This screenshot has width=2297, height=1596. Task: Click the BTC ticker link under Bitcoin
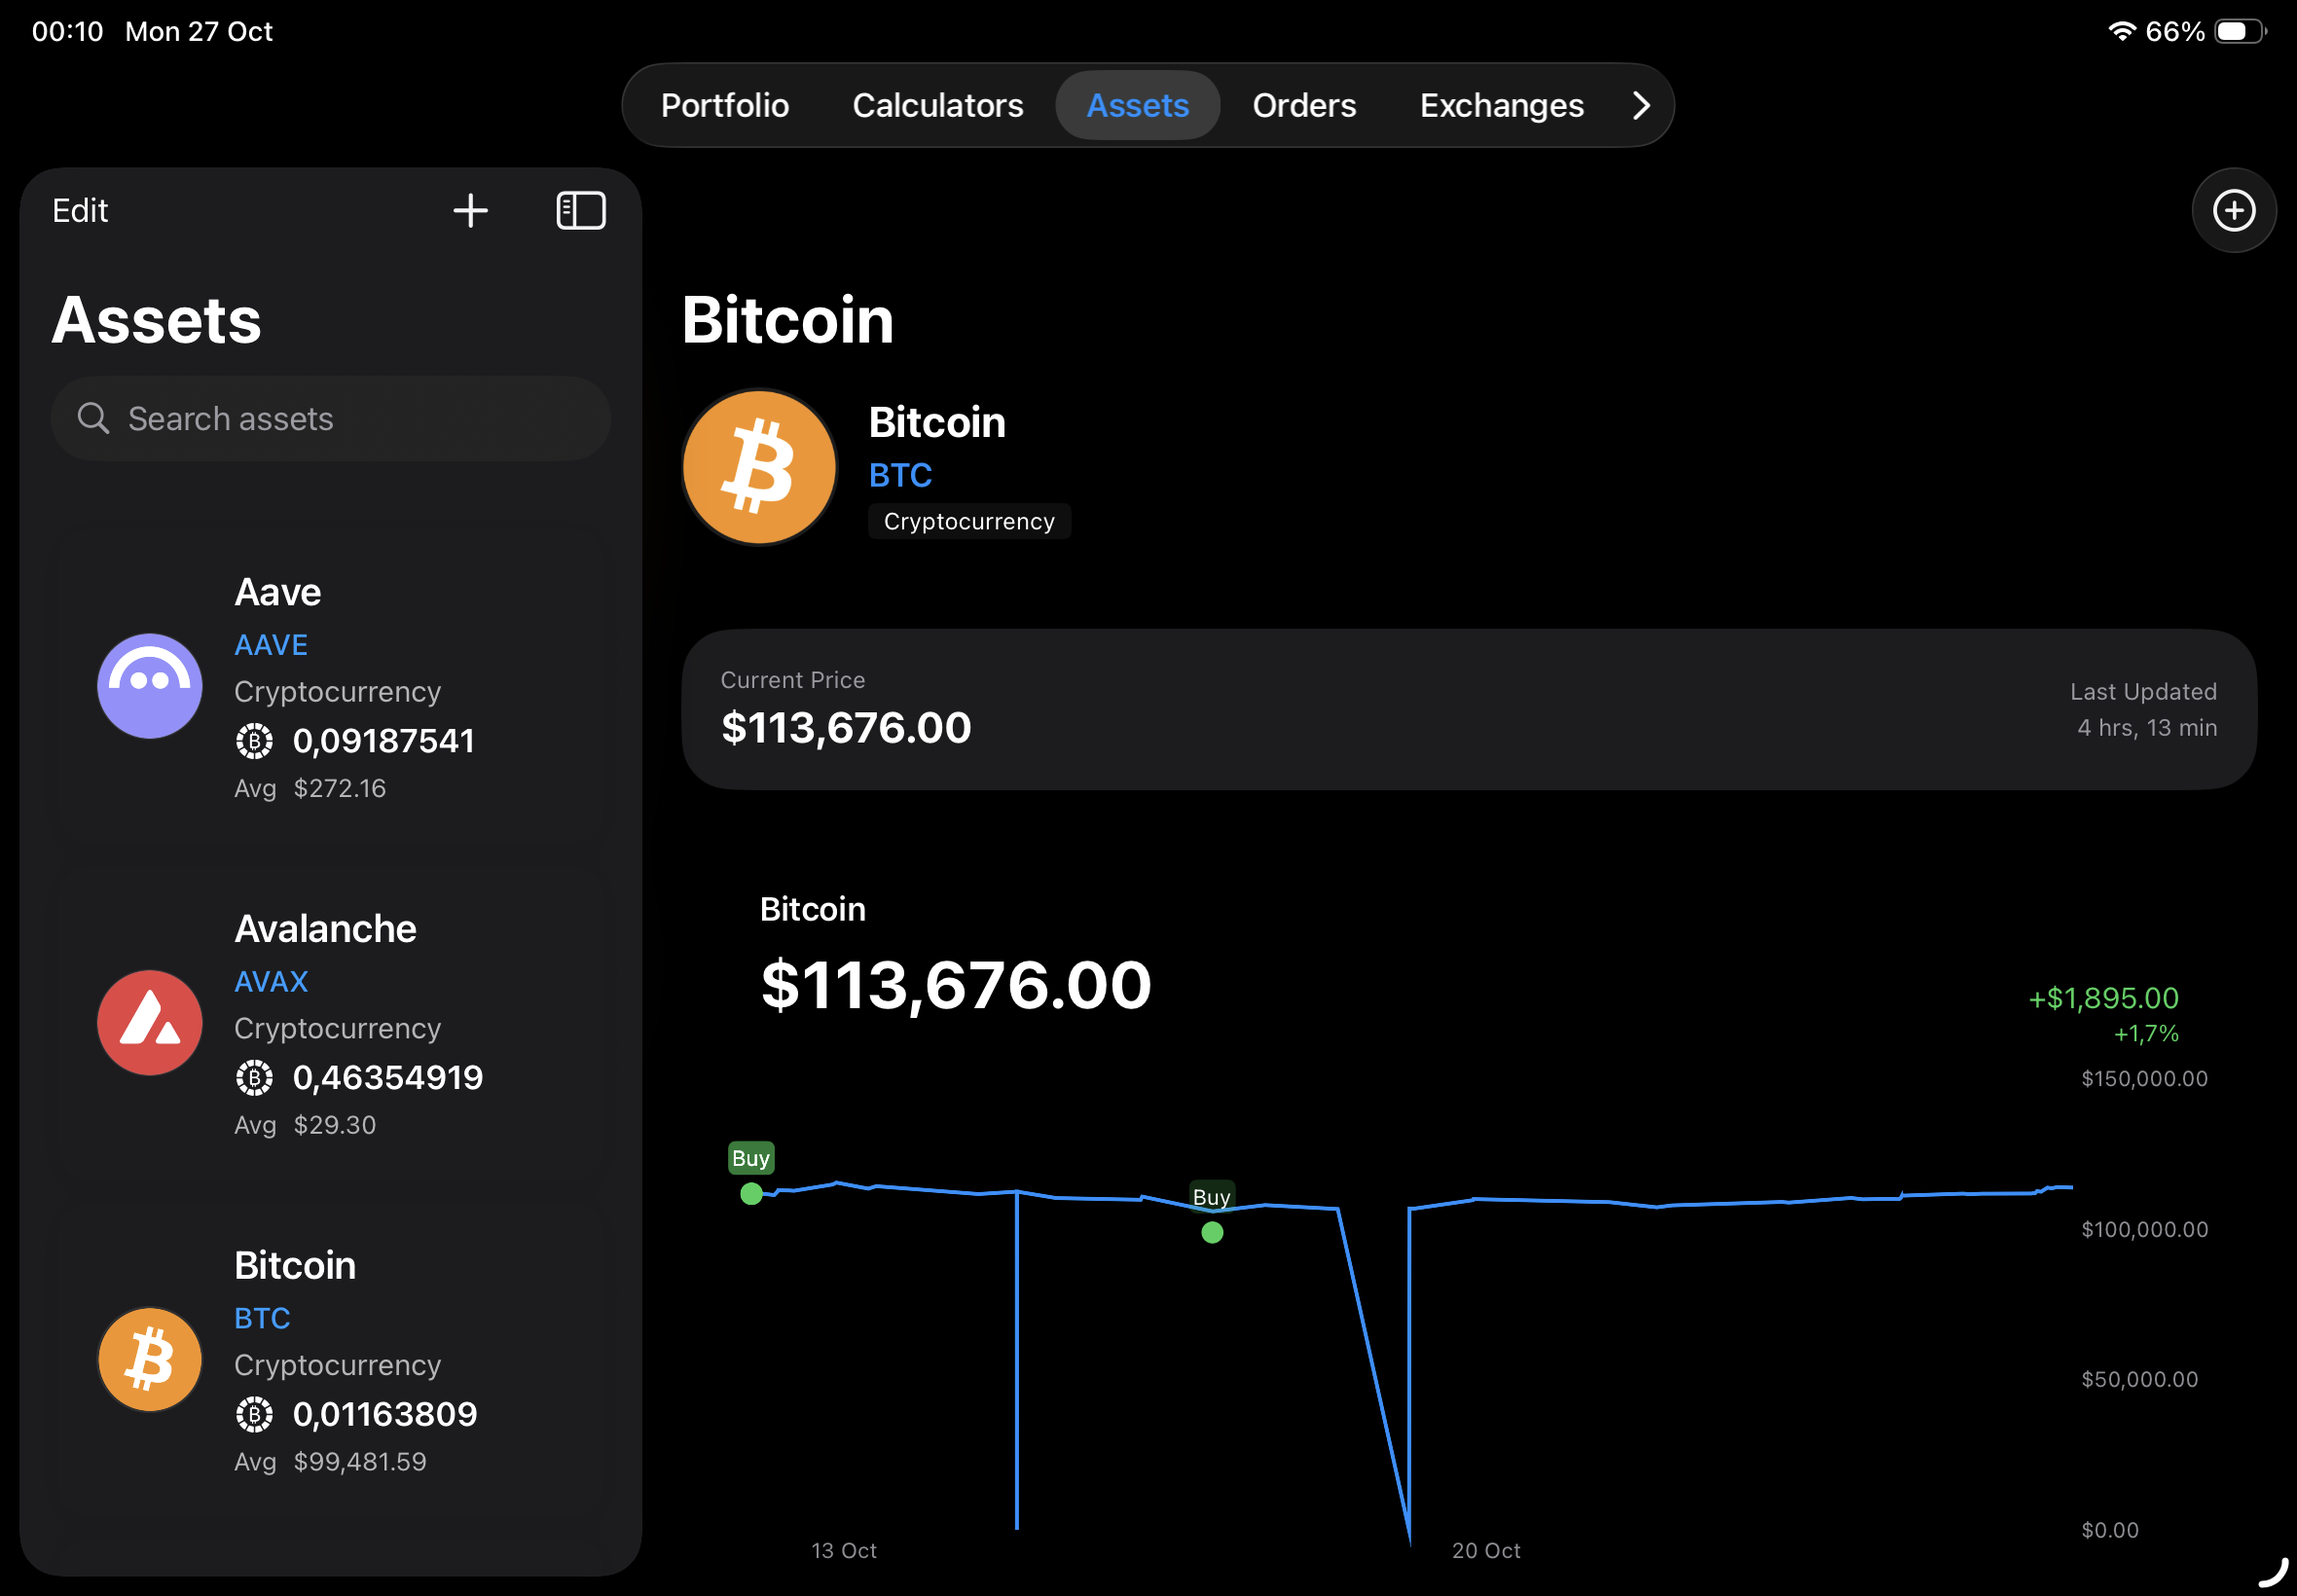(899, 475)
